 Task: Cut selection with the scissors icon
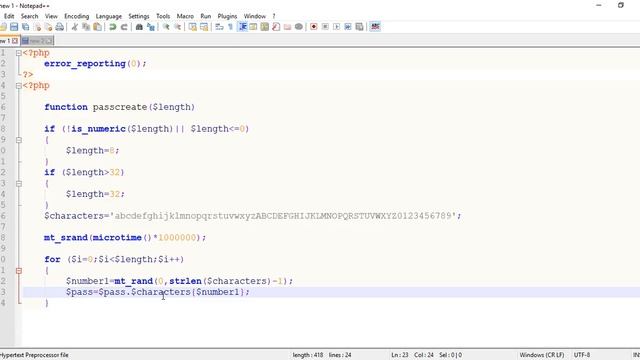75,27
